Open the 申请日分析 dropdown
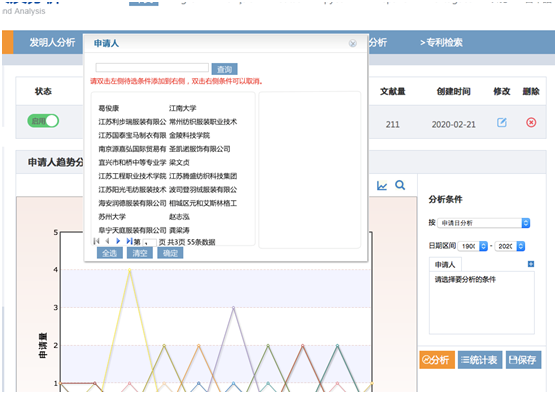This screenshot has width=557, height=394. 483,223
